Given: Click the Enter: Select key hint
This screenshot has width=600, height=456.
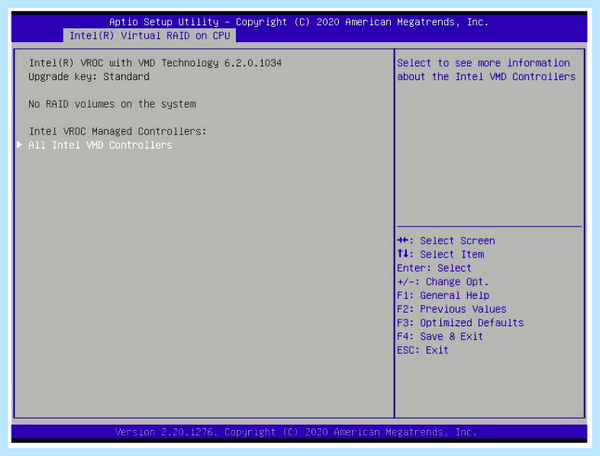Looking at the screenshot, I should point(434,268).
